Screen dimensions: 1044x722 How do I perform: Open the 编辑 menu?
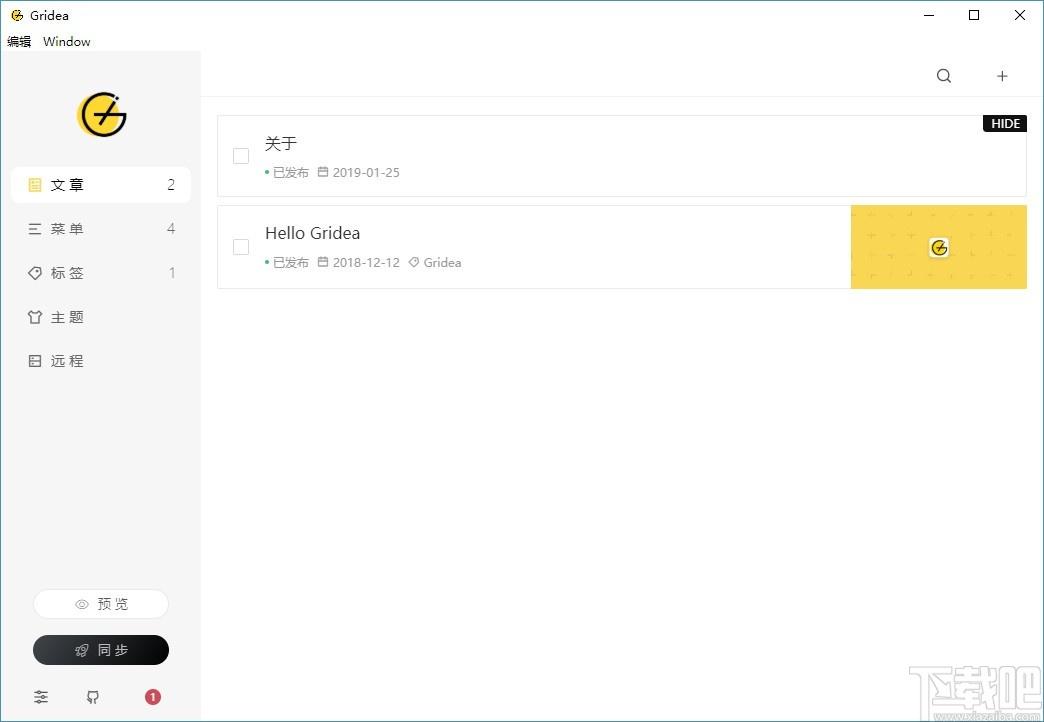(19, 41)
